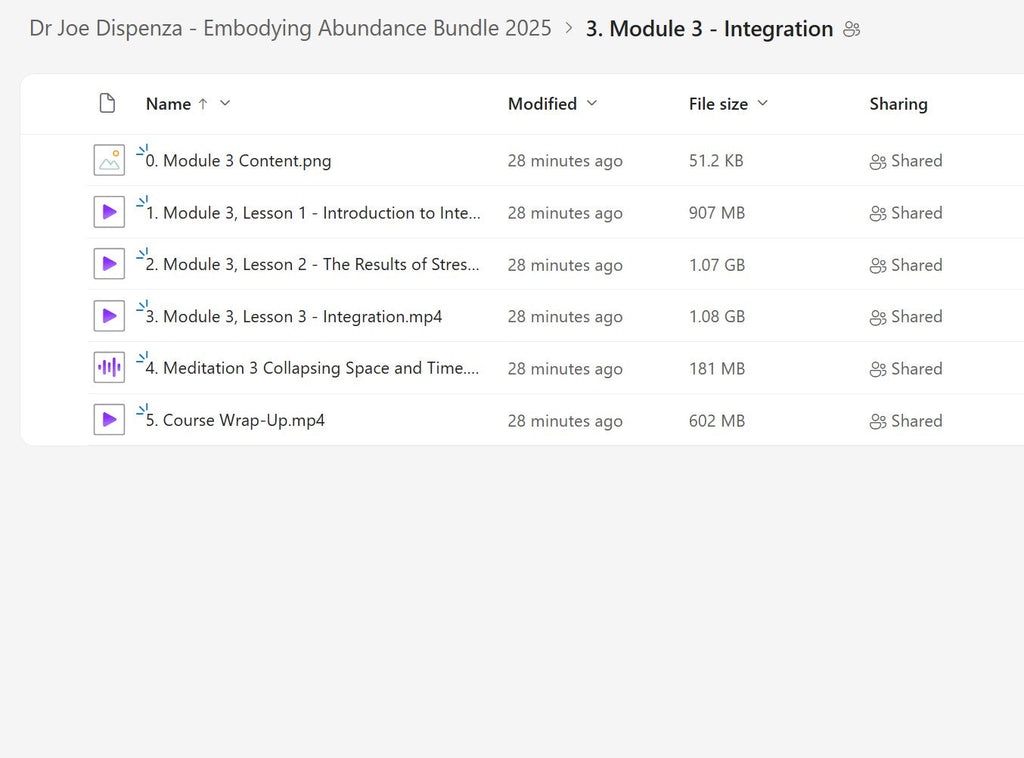Viewport: 1024px width, 758px height.
Task: Click the shared people icon beside the folder title
Action: tap(852, 29)
